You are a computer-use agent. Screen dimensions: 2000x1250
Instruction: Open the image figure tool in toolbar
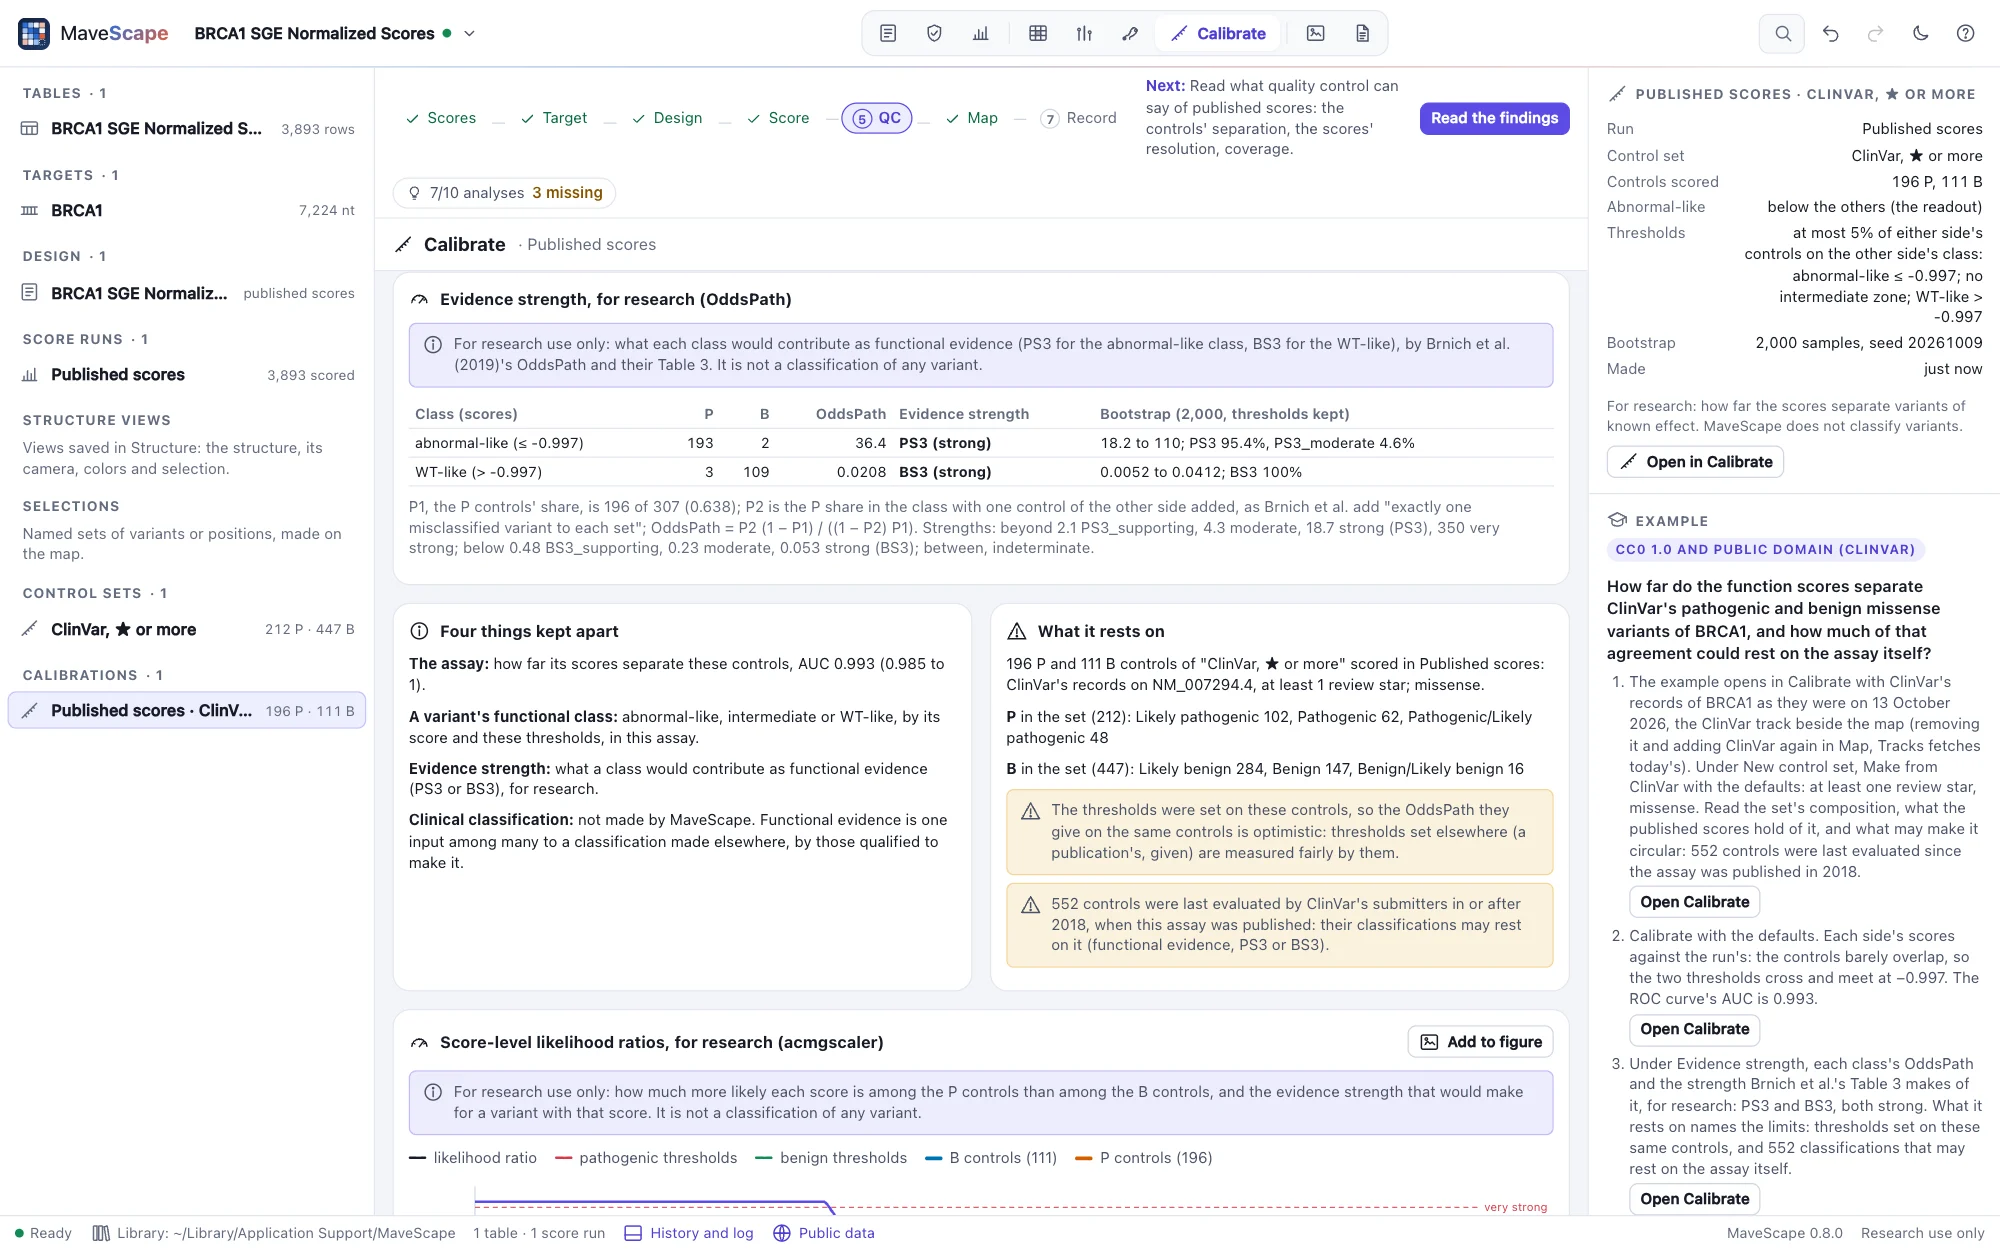click(1316, 34)
